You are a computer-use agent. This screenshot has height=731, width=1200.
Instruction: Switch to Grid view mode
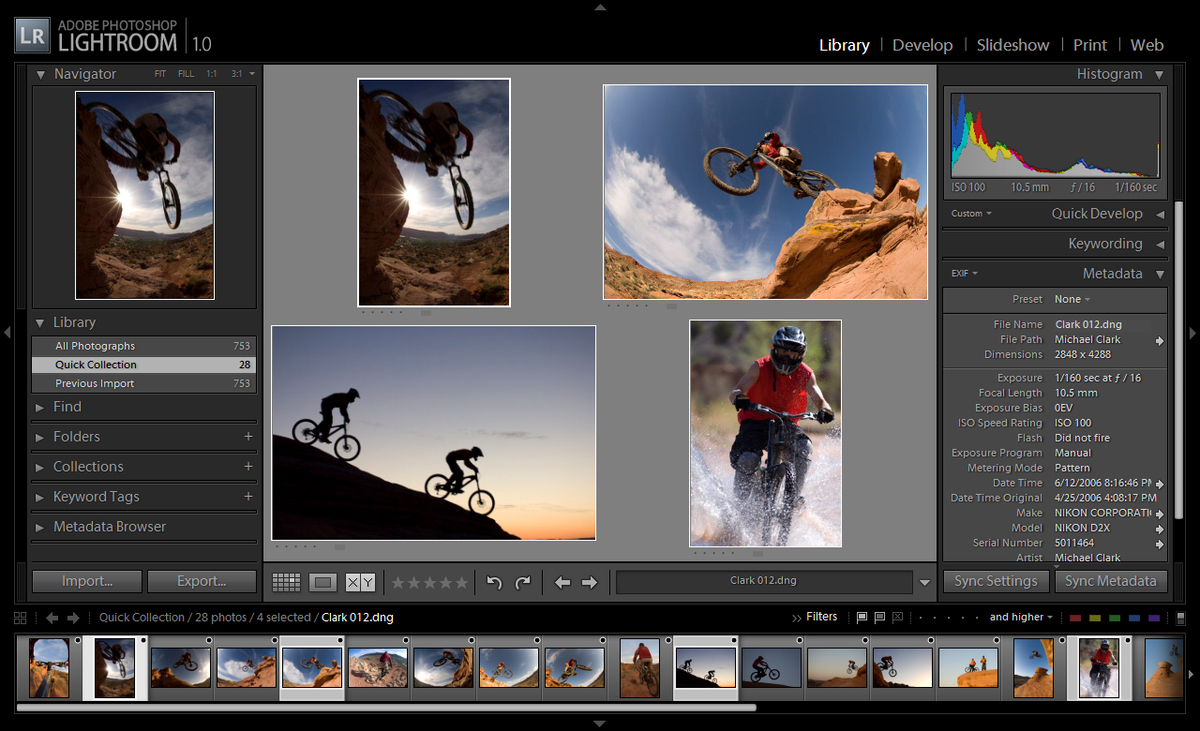coord(287,581)
